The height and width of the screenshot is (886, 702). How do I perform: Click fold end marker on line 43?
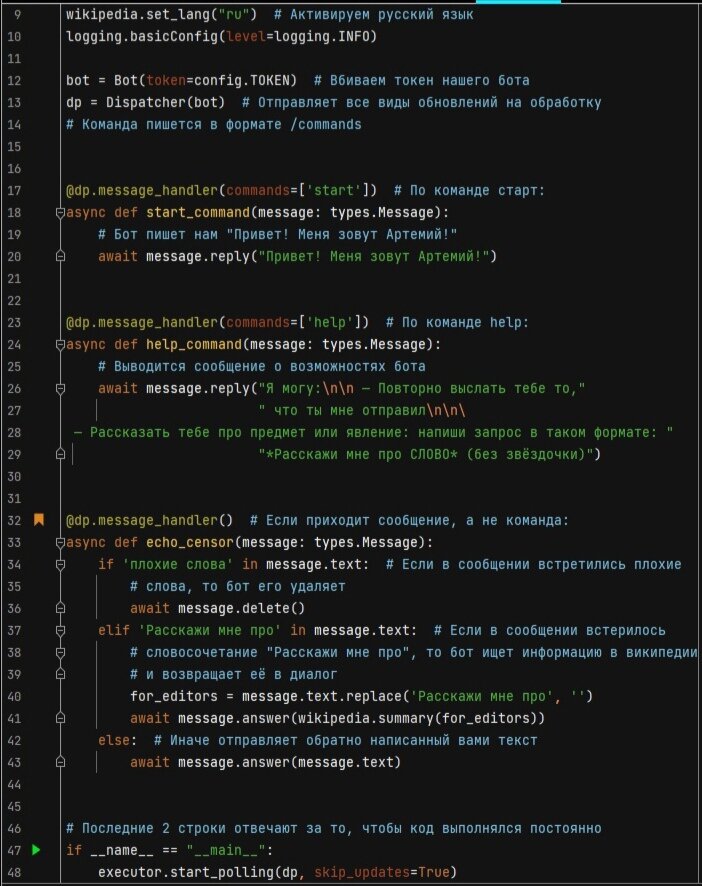(x=60, y=763)
